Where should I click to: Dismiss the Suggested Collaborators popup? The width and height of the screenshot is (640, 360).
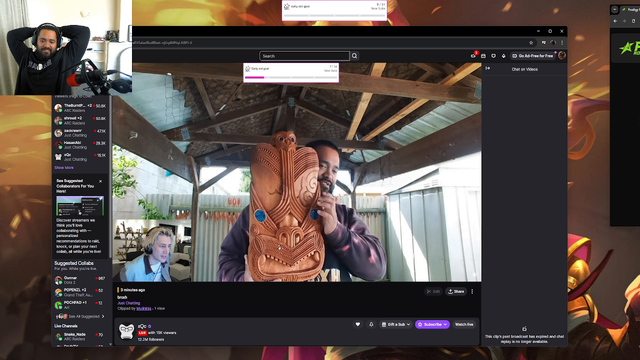point(100,181)
